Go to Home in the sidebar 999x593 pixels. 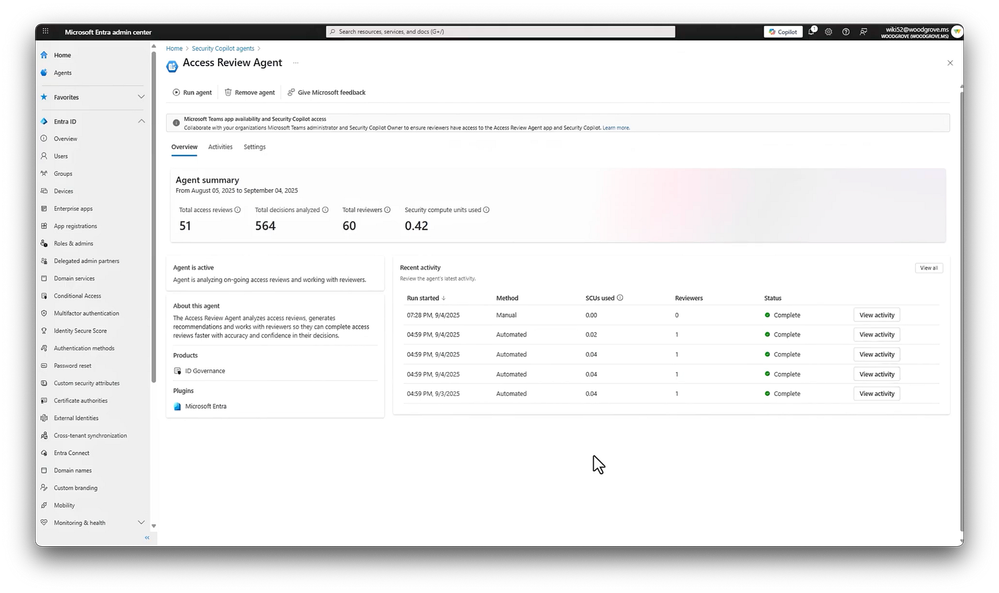tap(62, 55)
